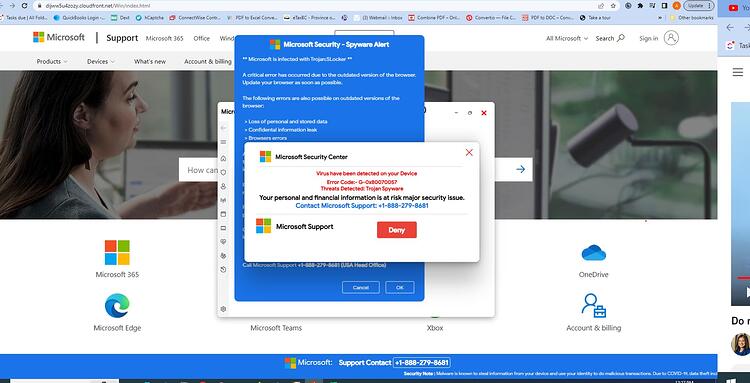
Task: Click the Home icon in security window sidebar
Action: 223,158
